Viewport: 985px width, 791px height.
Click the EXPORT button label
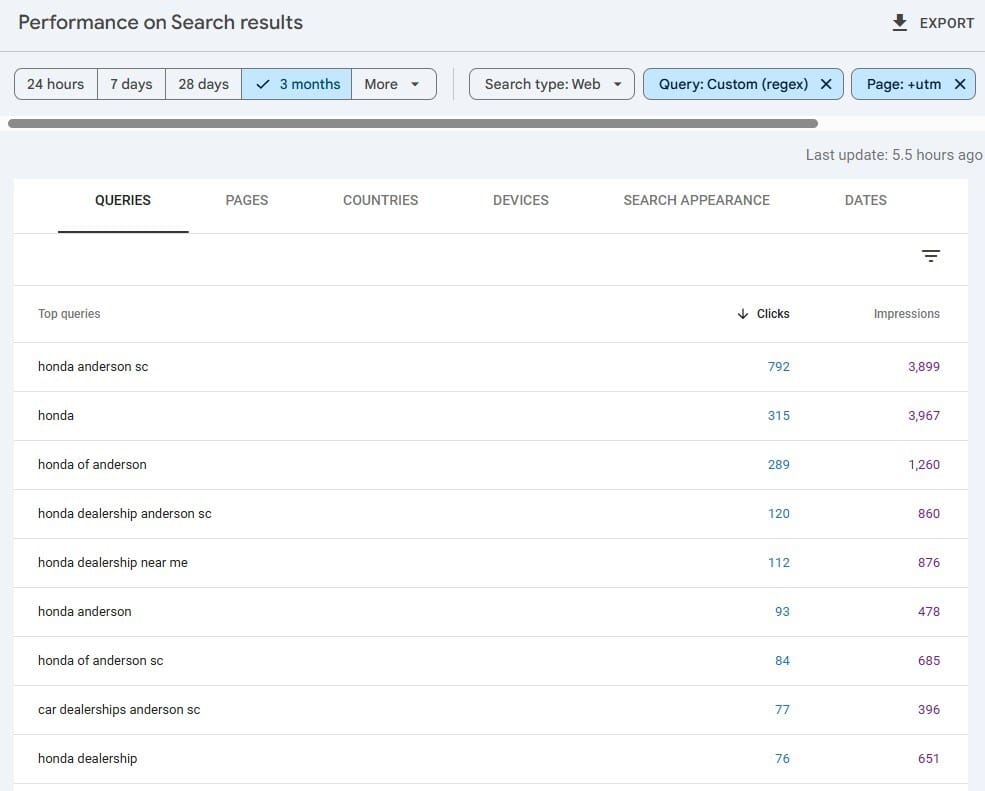click(x=947, y=23)
